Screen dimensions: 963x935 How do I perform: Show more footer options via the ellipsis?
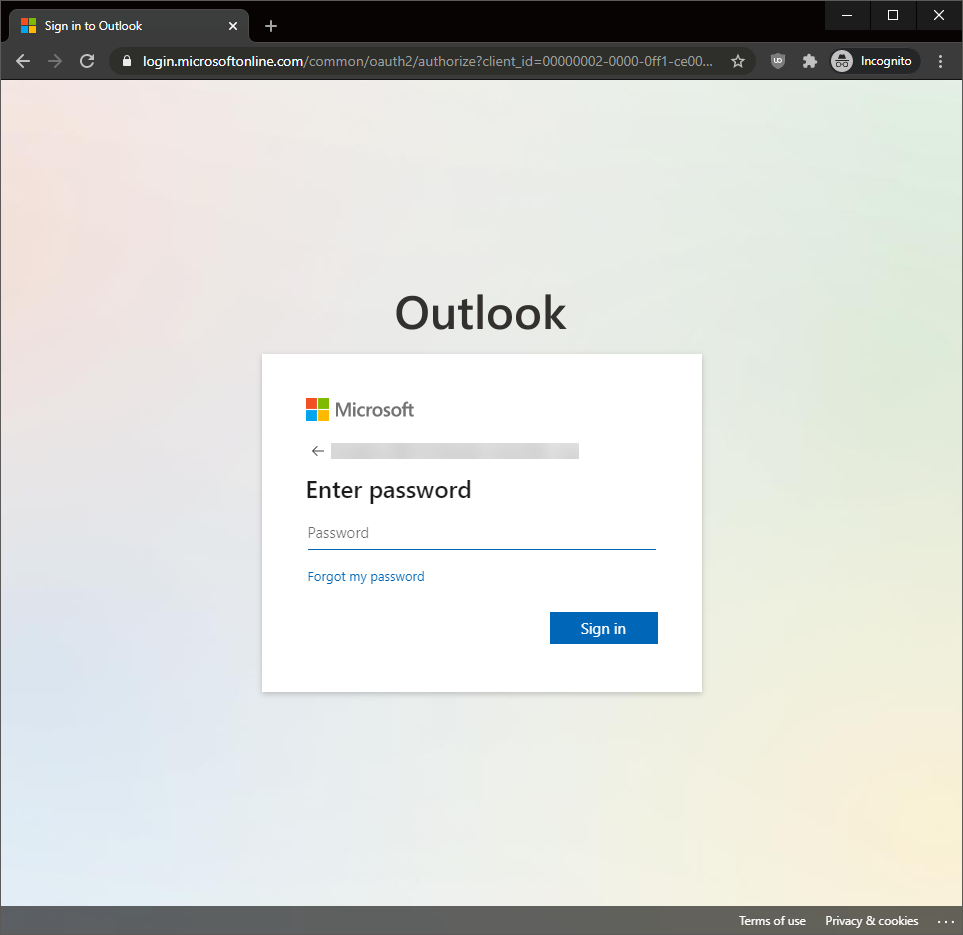click(x=945, y=921)
